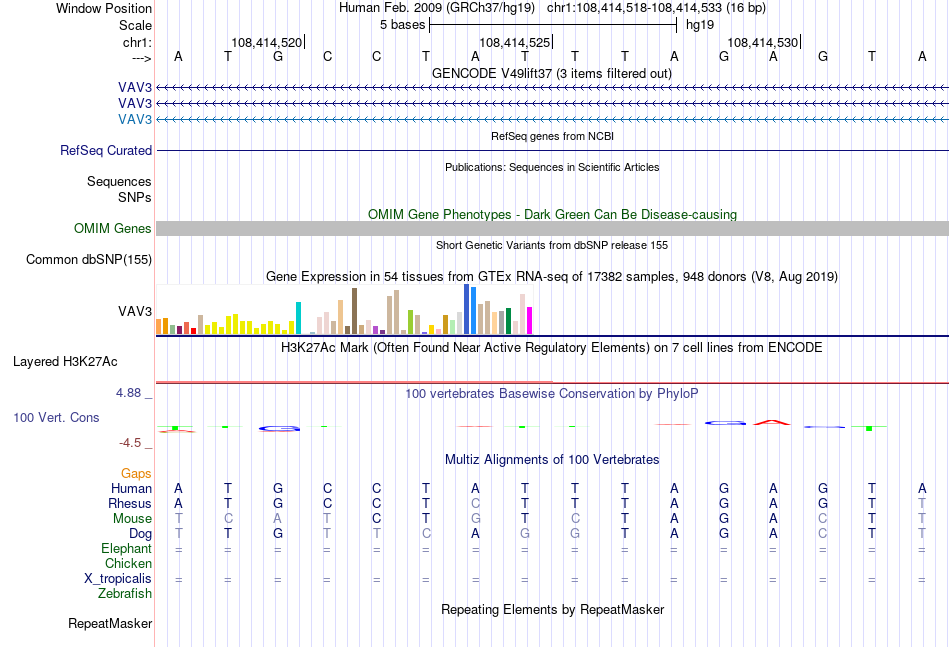Open the OMIM Gene Phenotypes track title
The height and width of the screenshot is (647, 950).
553,214
